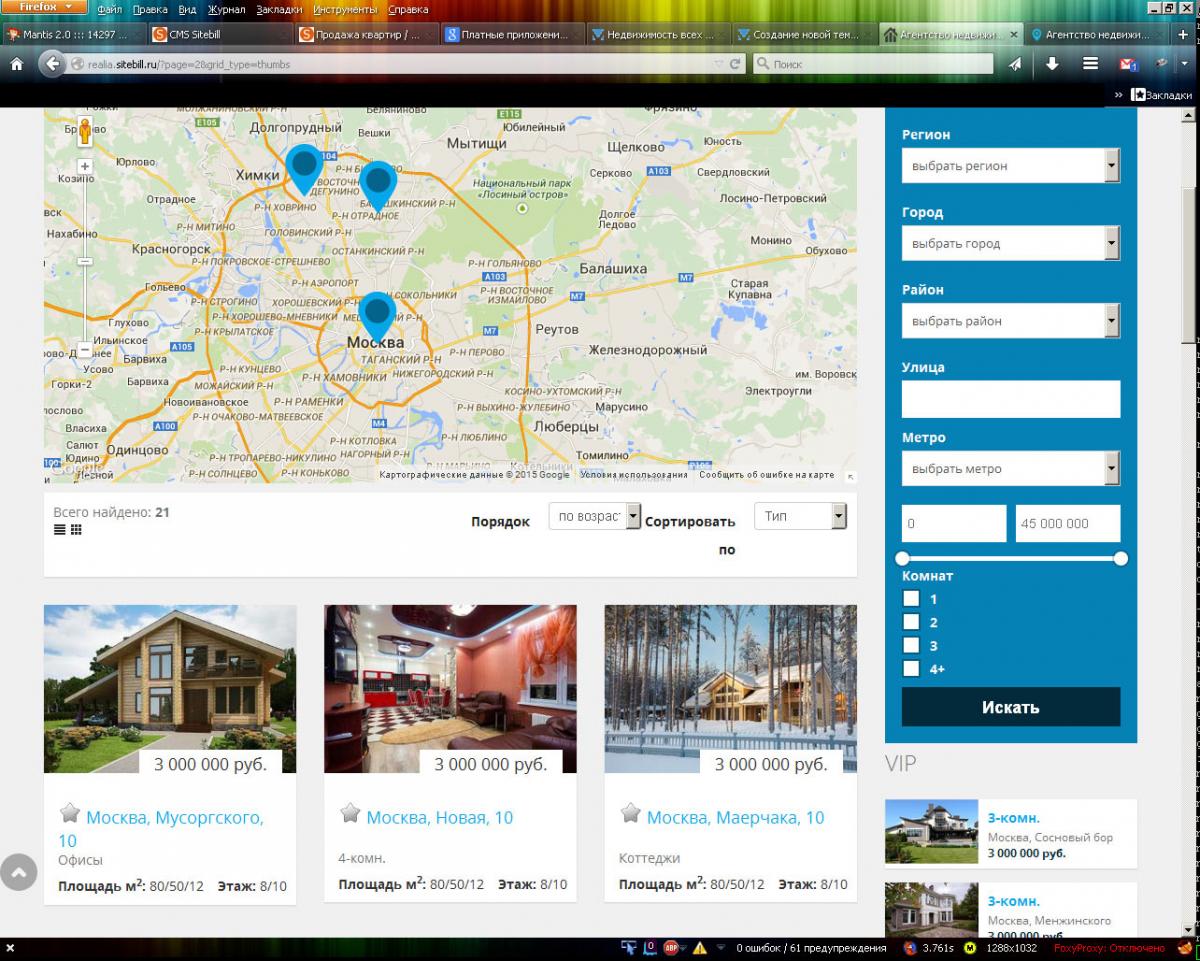Click Сообщить об ошибке на карте link

point(766,475)
